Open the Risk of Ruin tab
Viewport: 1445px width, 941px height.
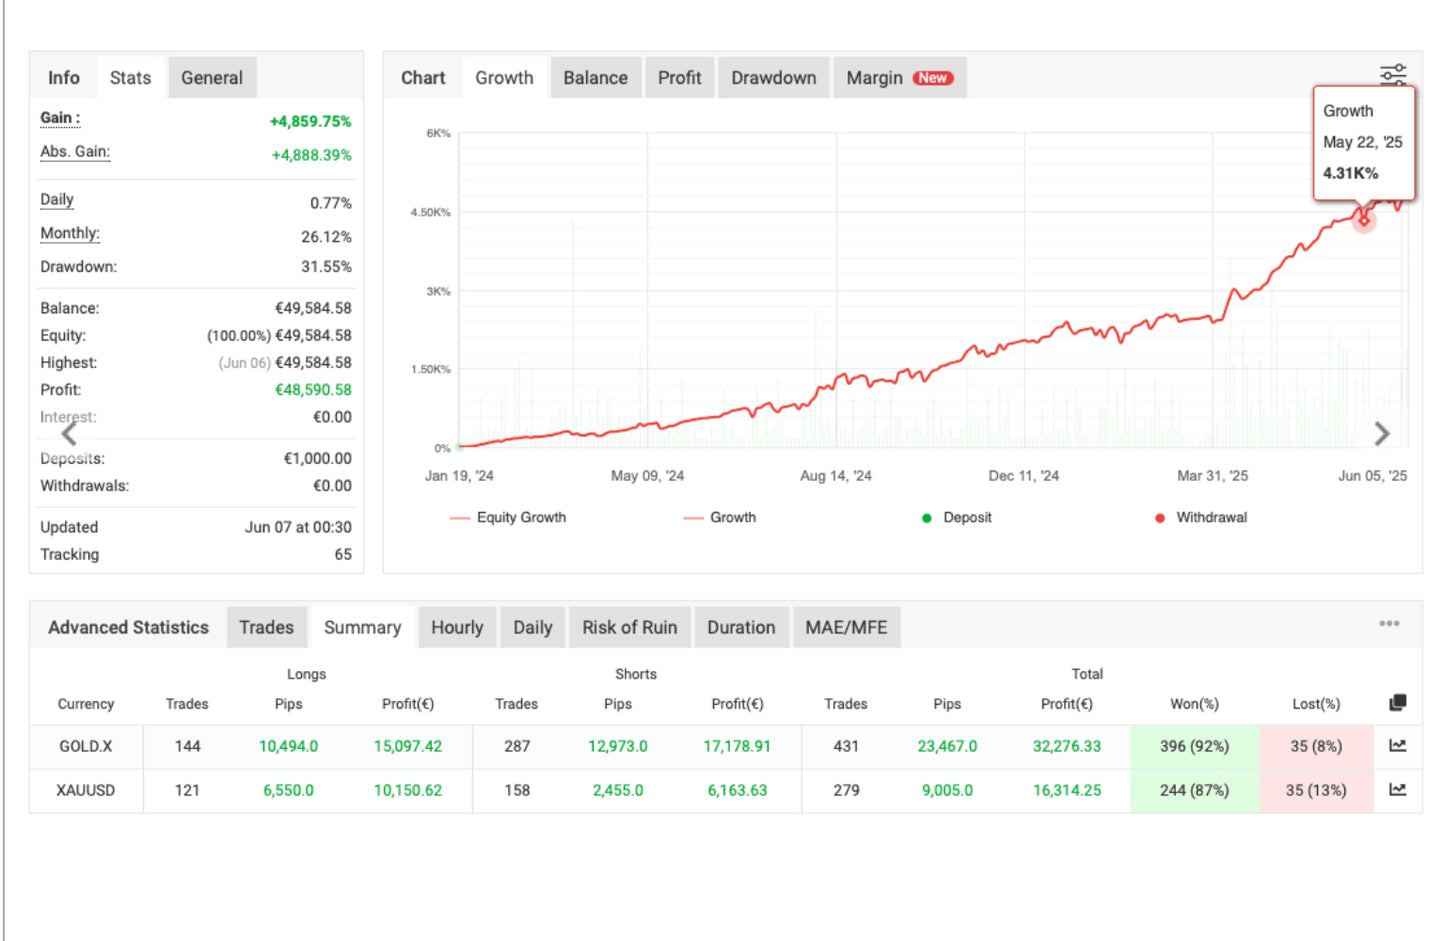point(630,628)
